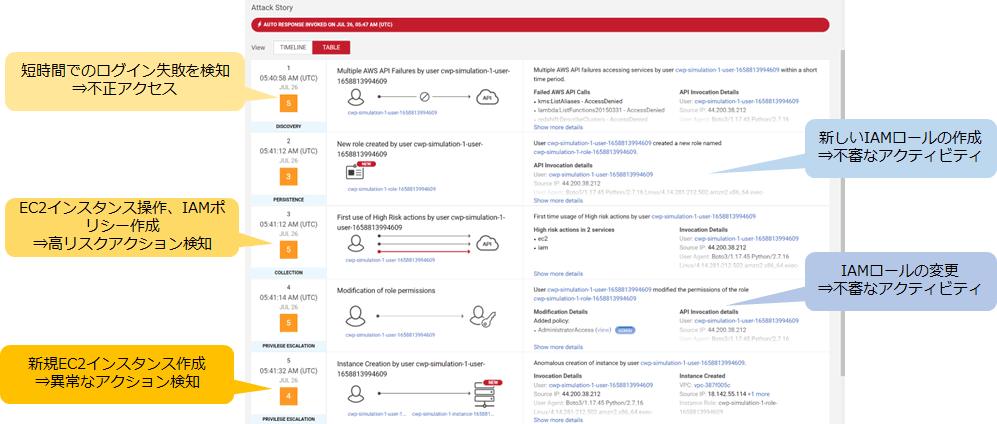Open user link under High Risk actions diagram

pyautogui.click(x=390, y=260)
